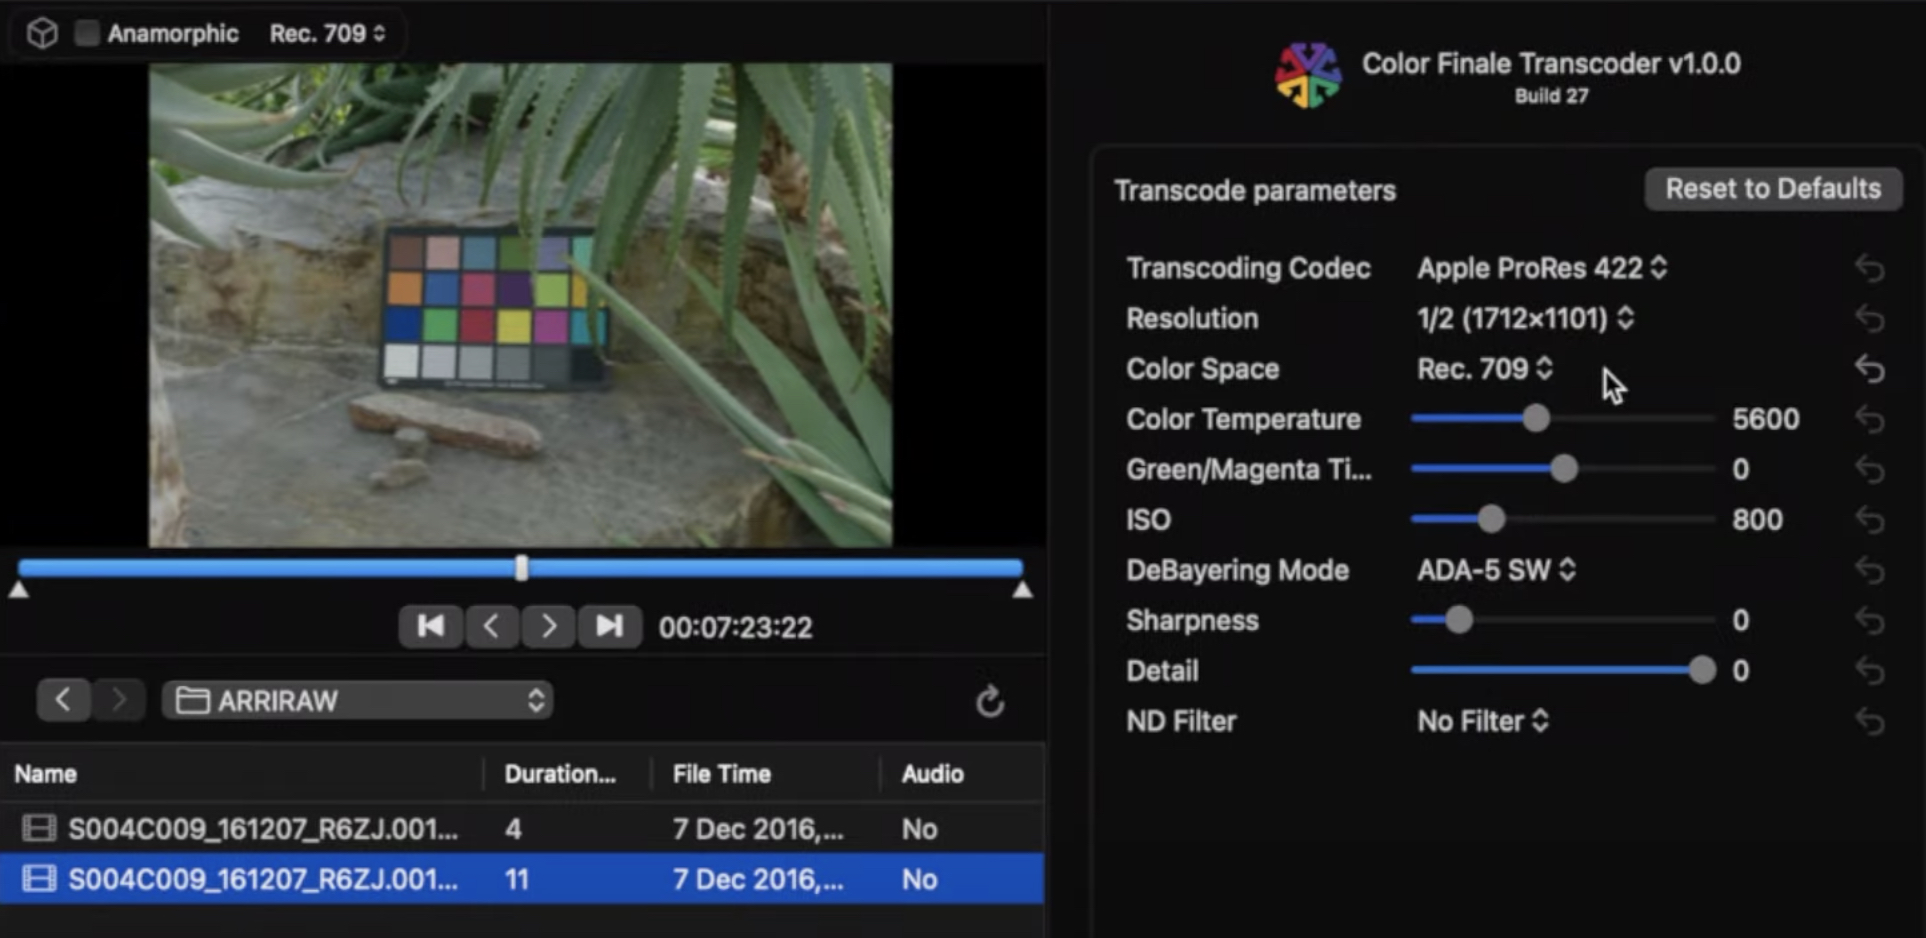This screenshot has width=1926, height=938.
Task: Sort clips by the Name column header
Action: click(x=44, y=773)
